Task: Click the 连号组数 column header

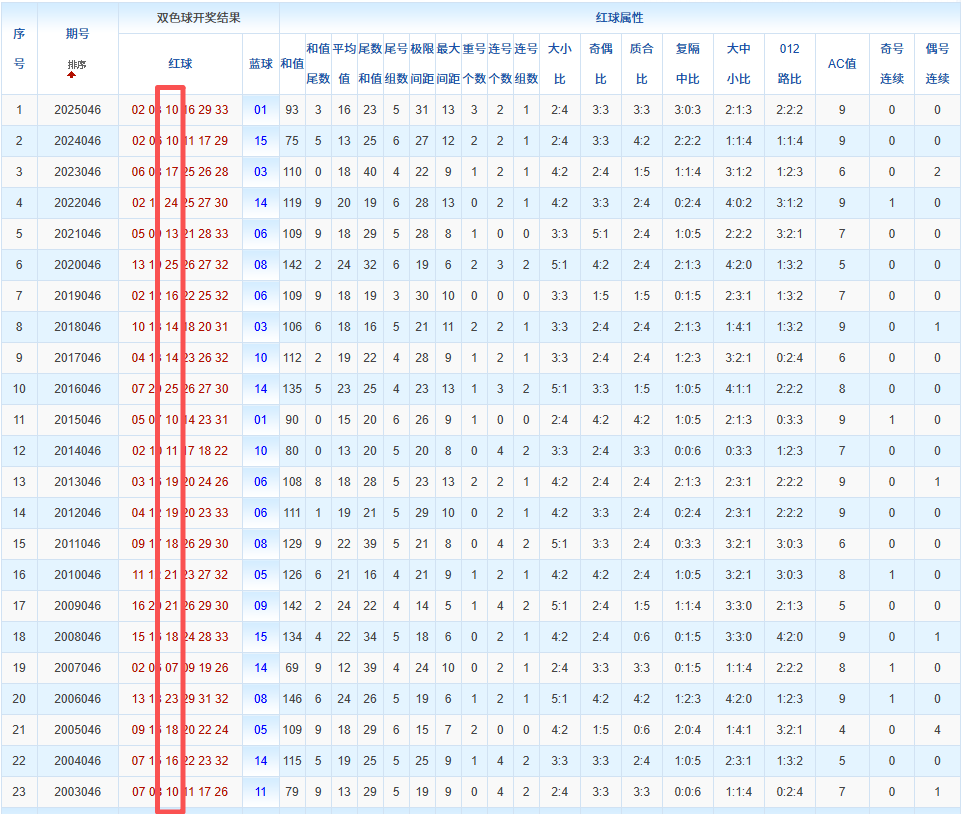Action: click(526, 64)
